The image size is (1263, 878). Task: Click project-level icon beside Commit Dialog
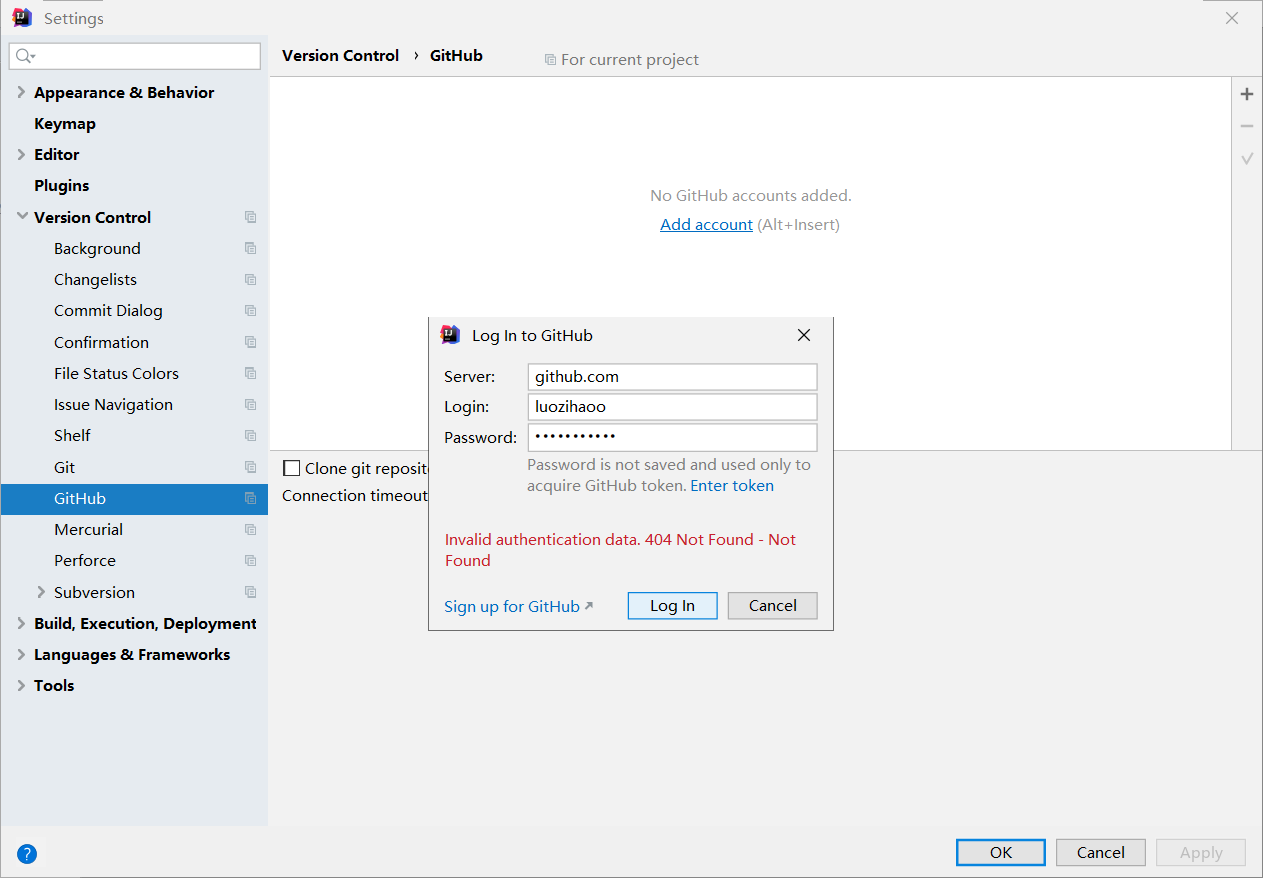coord(250,311)
